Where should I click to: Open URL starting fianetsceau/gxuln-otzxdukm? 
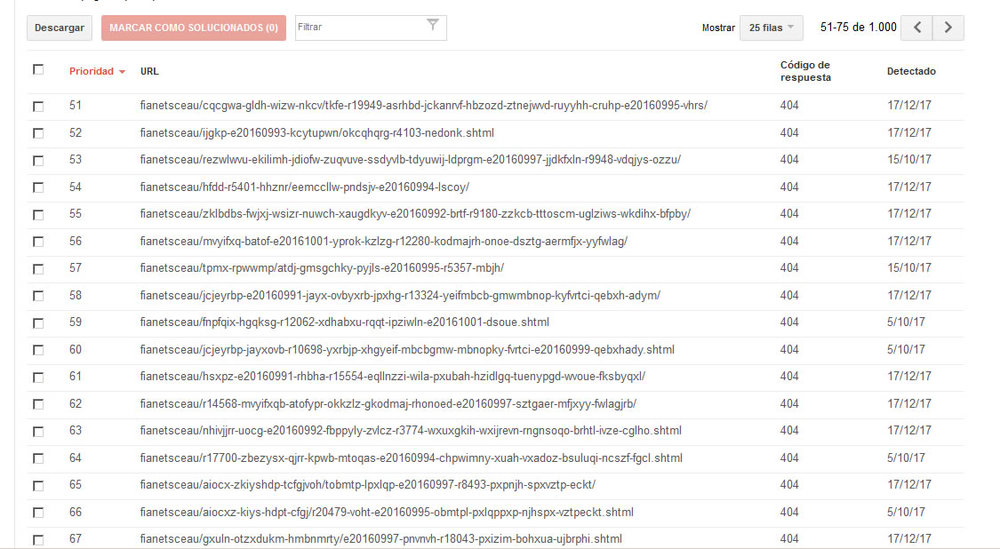pyautogui.click(x=381, y=539)
